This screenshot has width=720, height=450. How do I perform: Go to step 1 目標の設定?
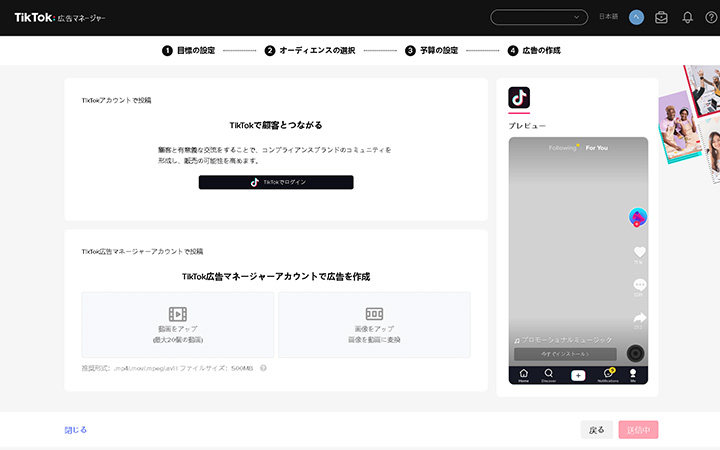[188, 51]
